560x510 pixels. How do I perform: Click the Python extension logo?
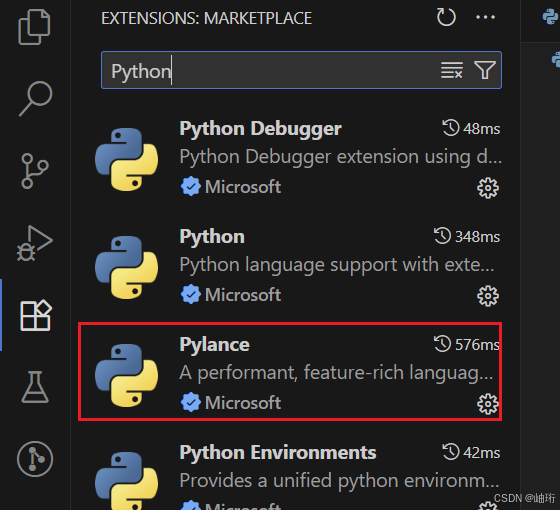tap(126, 268)
